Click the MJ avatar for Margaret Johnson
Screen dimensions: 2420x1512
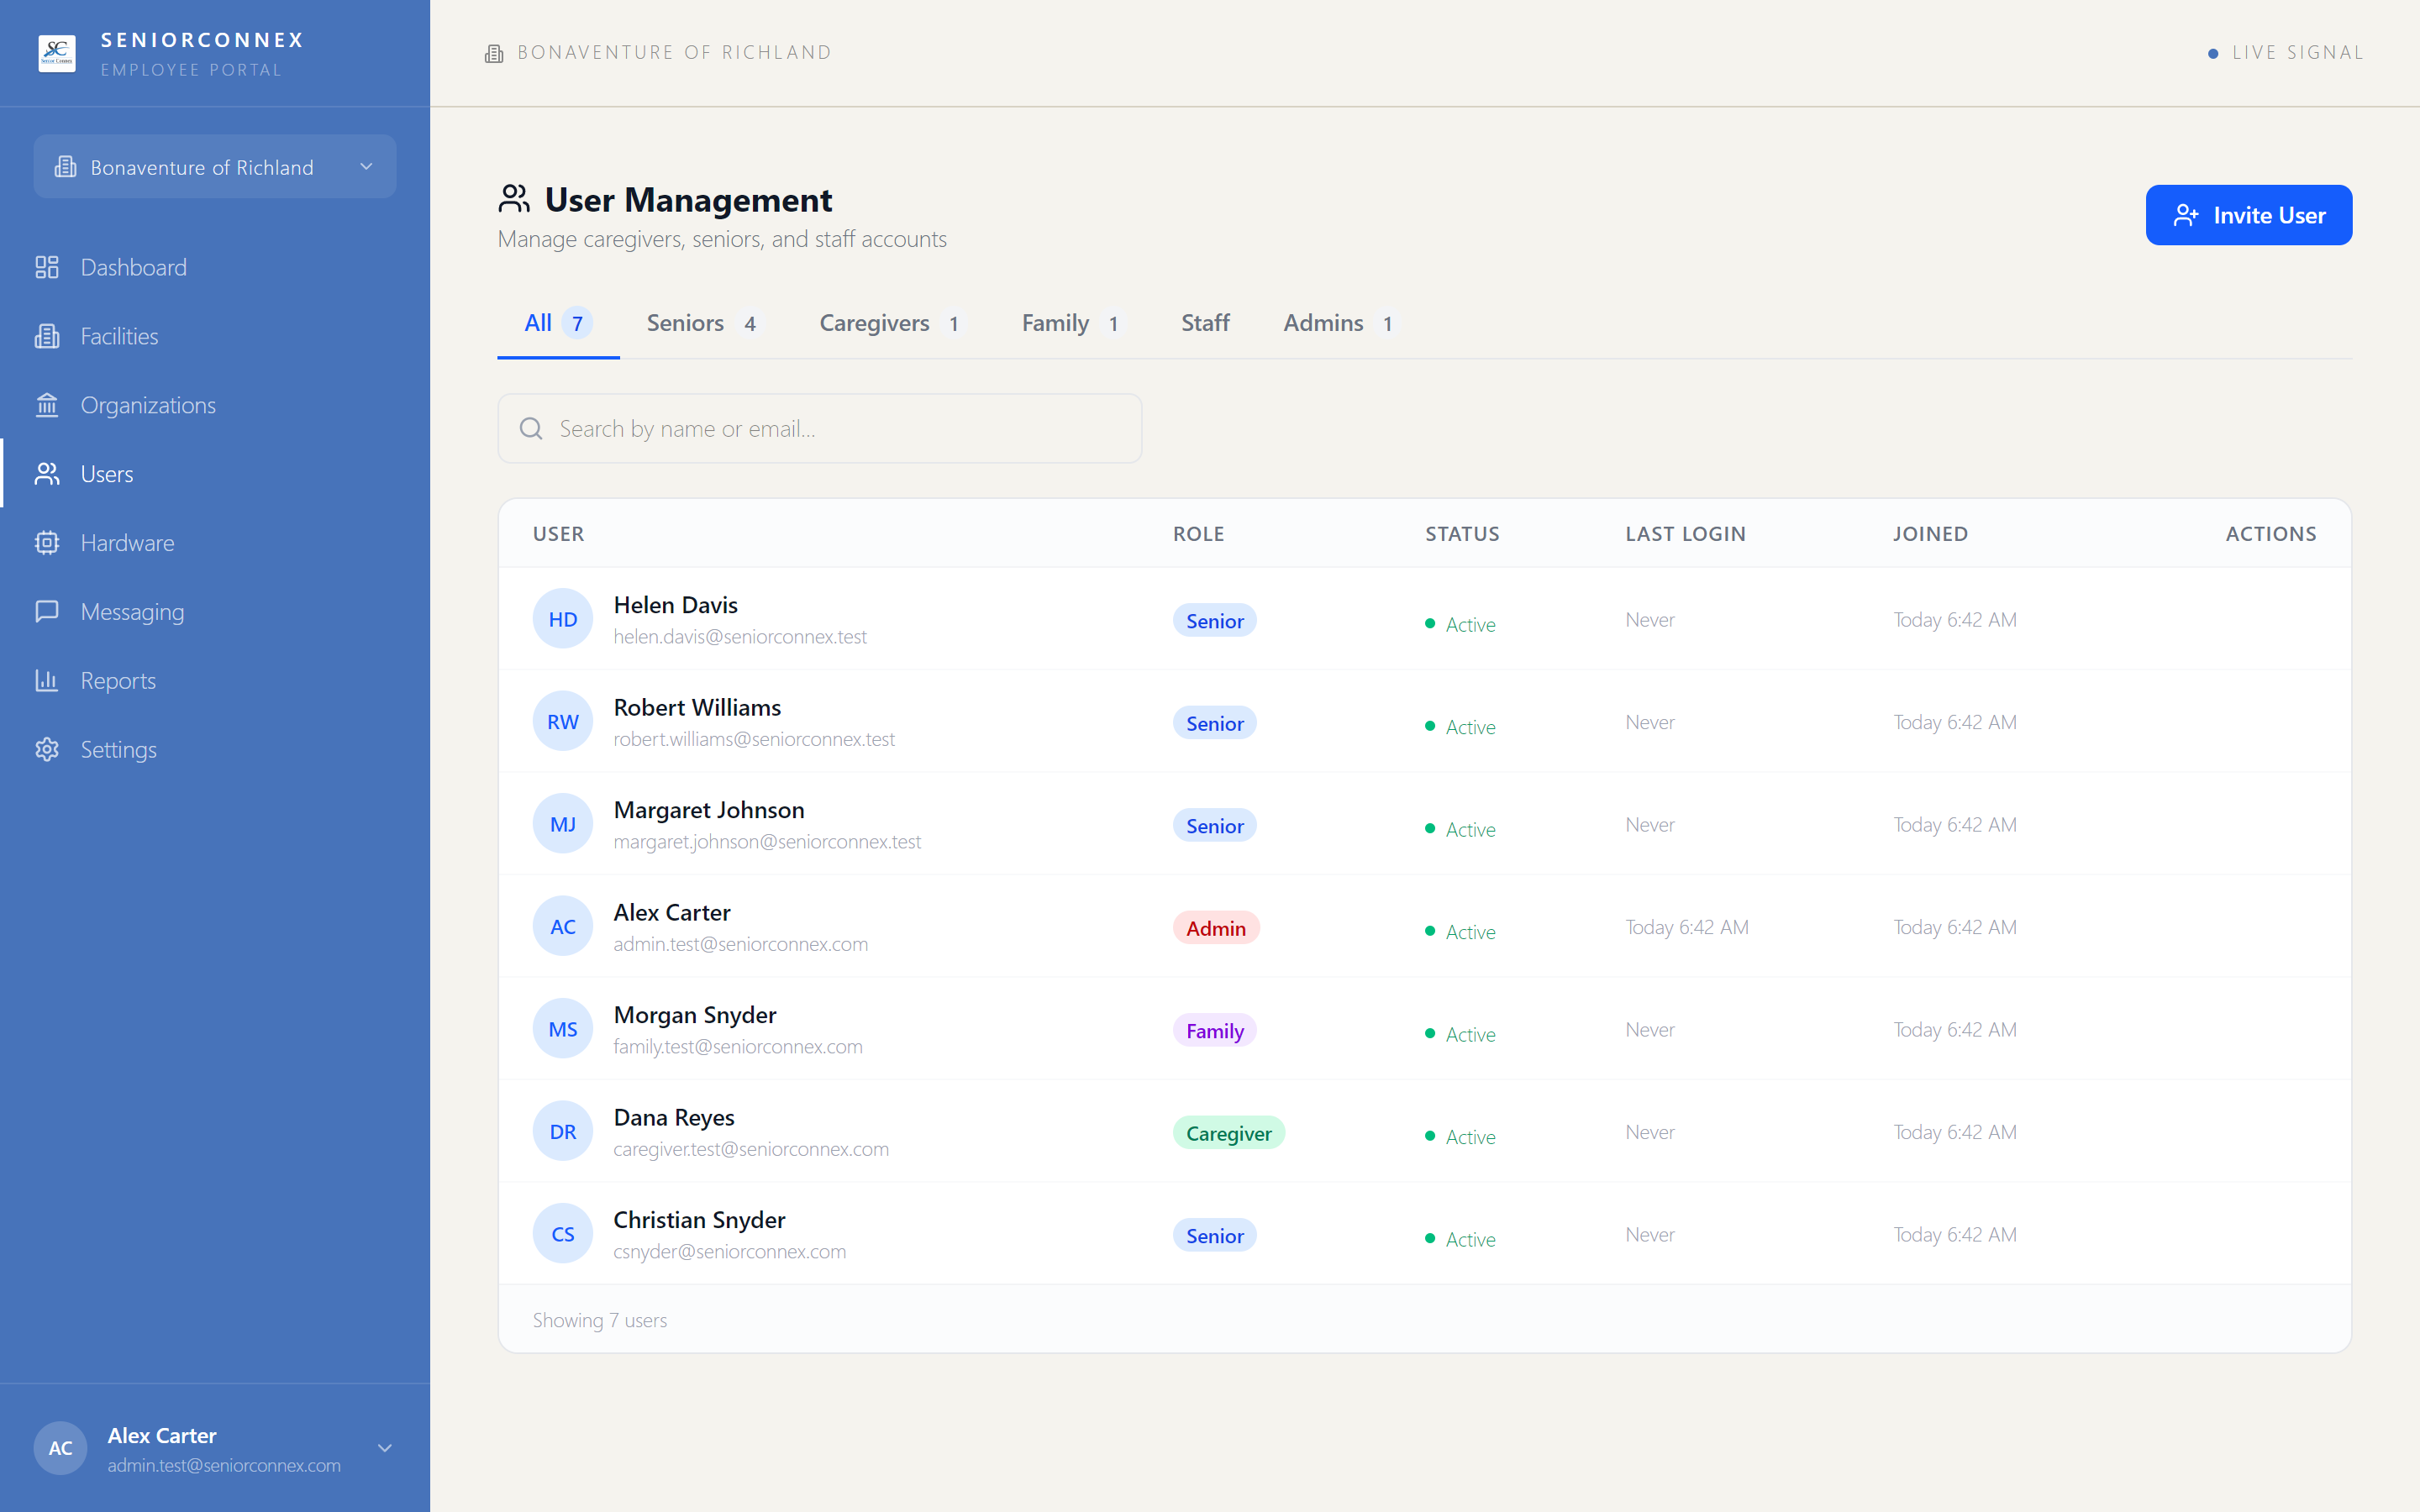pyautogui.click(x=563, y=824)
